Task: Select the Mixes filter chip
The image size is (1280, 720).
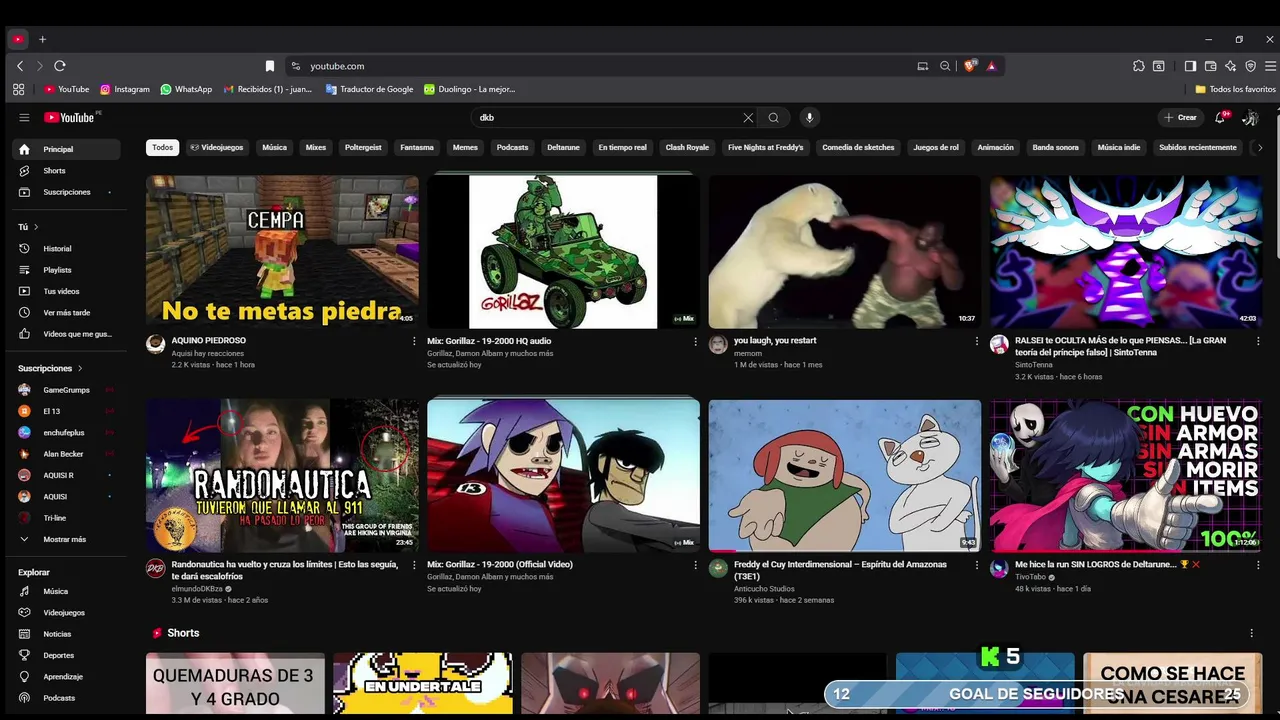Action: 316,147
